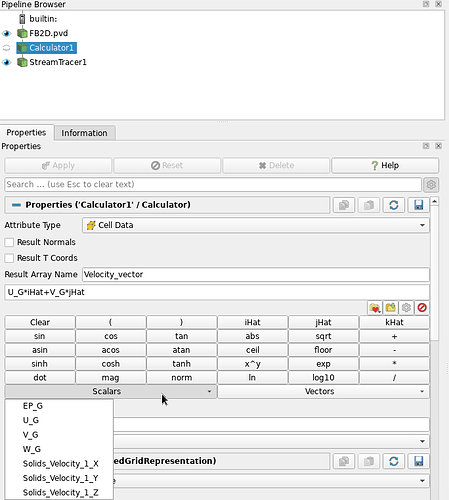The width and height of the screenshot is (449, 500).
Task: Check the Result T Coords option
Action: click(9, 258)
